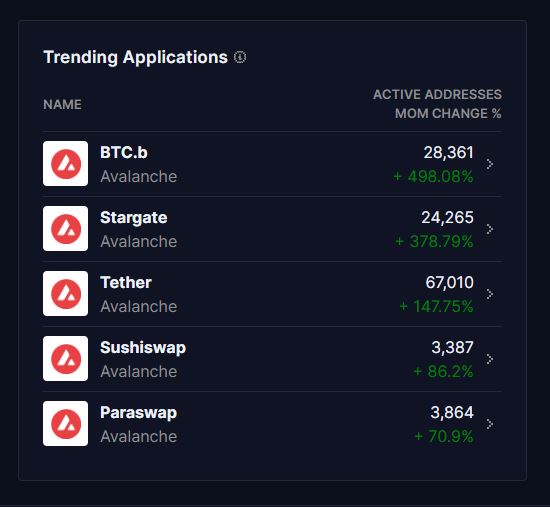Click the Avalanche logo for Stargate
The width and height of the screenshot is (550, 507).
tap(66, 228)
